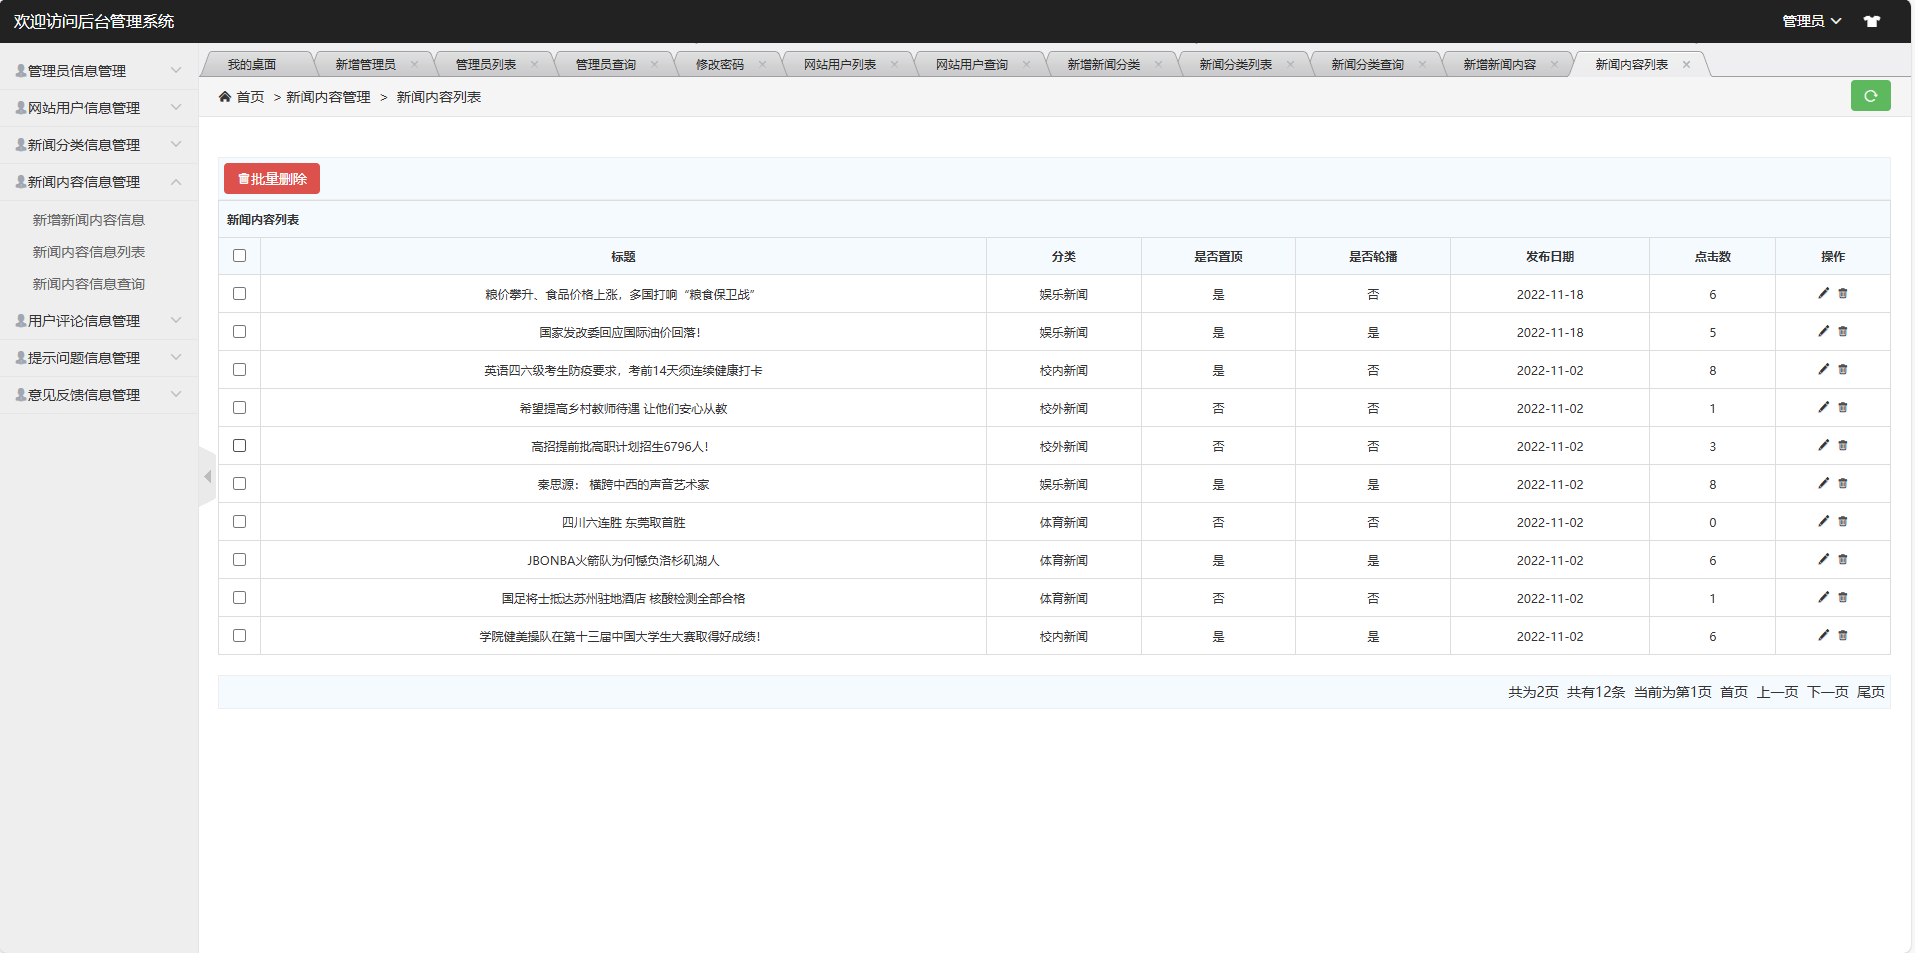
Task: Expand 意见反馈信息管理 sidebar menu
Action: point(99,395)
